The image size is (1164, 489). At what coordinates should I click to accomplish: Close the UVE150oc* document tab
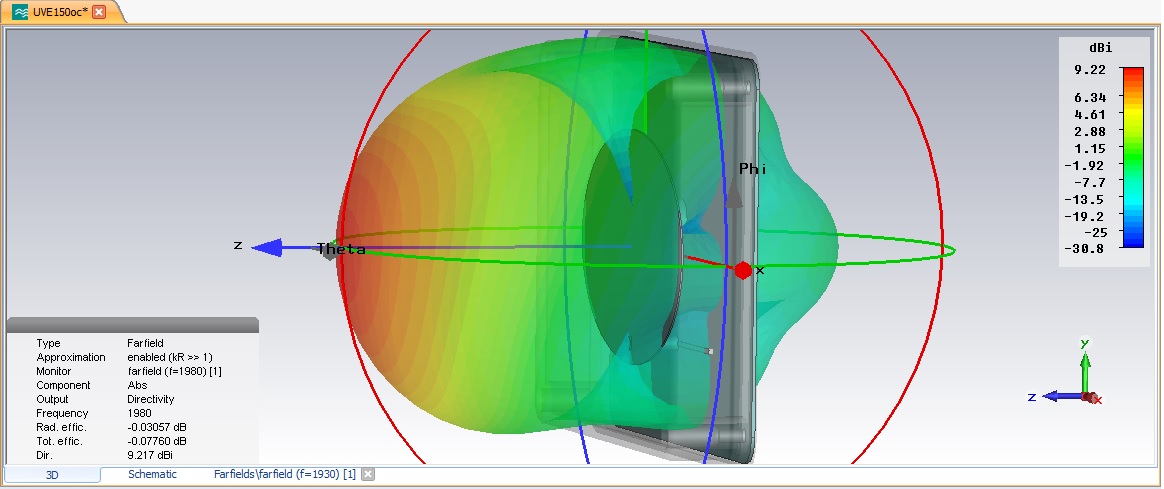tap(99, 12)
